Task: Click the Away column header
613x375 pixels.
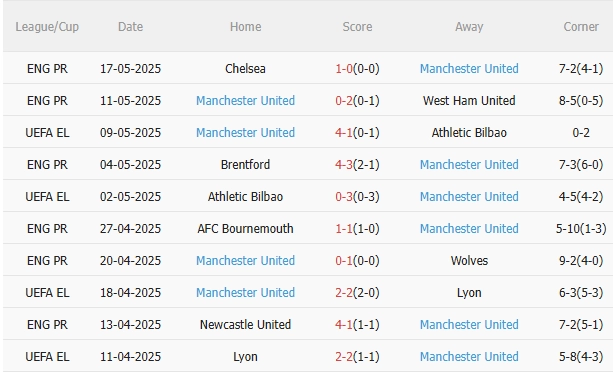Action: point(469,27)
